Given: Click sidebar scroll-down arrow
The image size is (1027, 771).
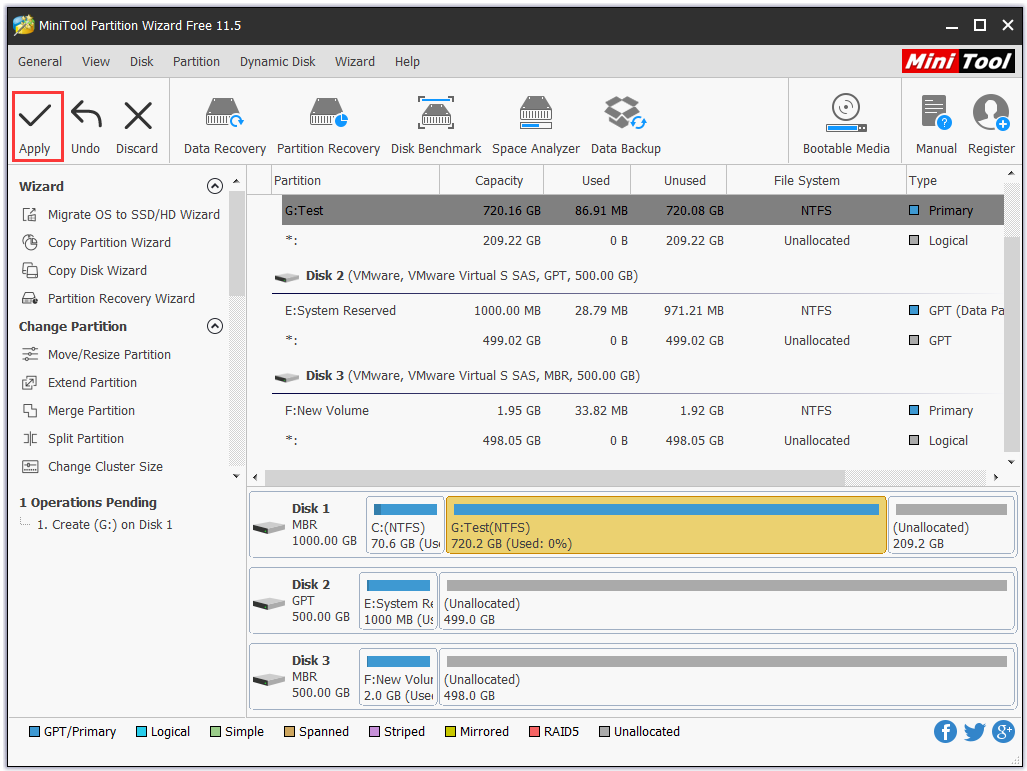Looking at the screenshot, I should (x=236, y=476).
